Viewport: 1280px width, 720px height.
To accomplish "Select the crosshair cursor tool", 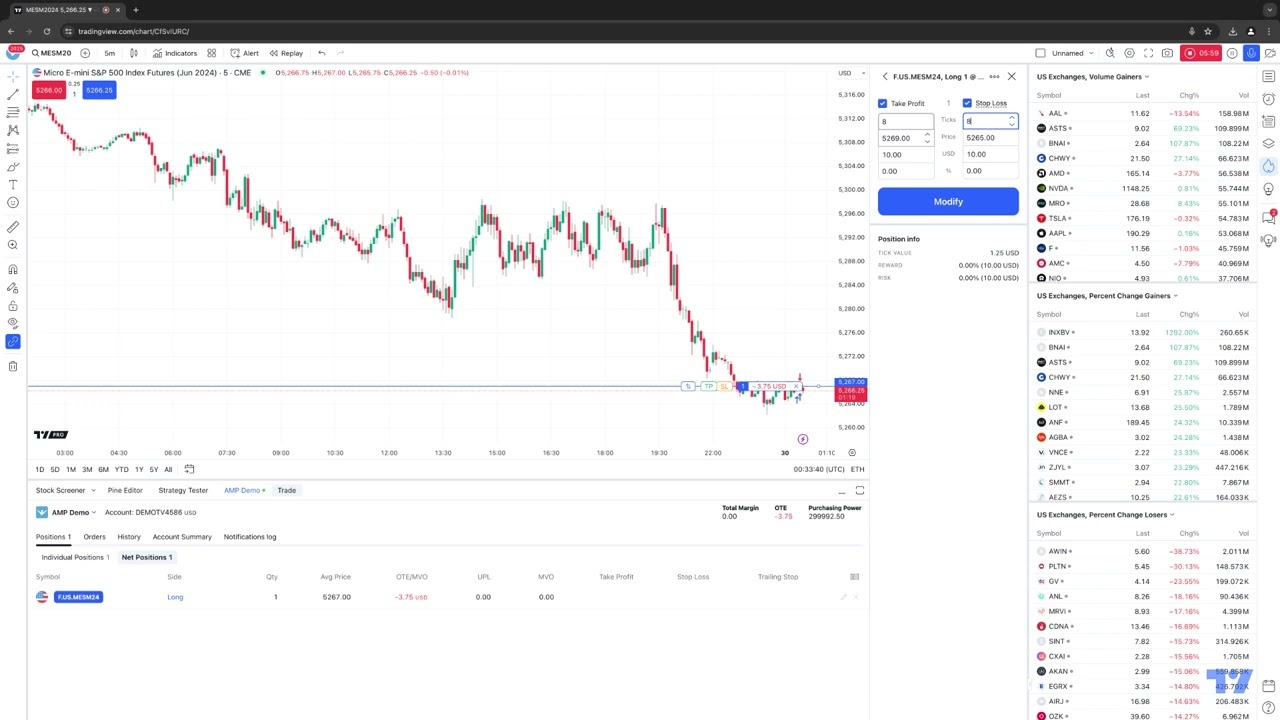I will coord(13,76).
